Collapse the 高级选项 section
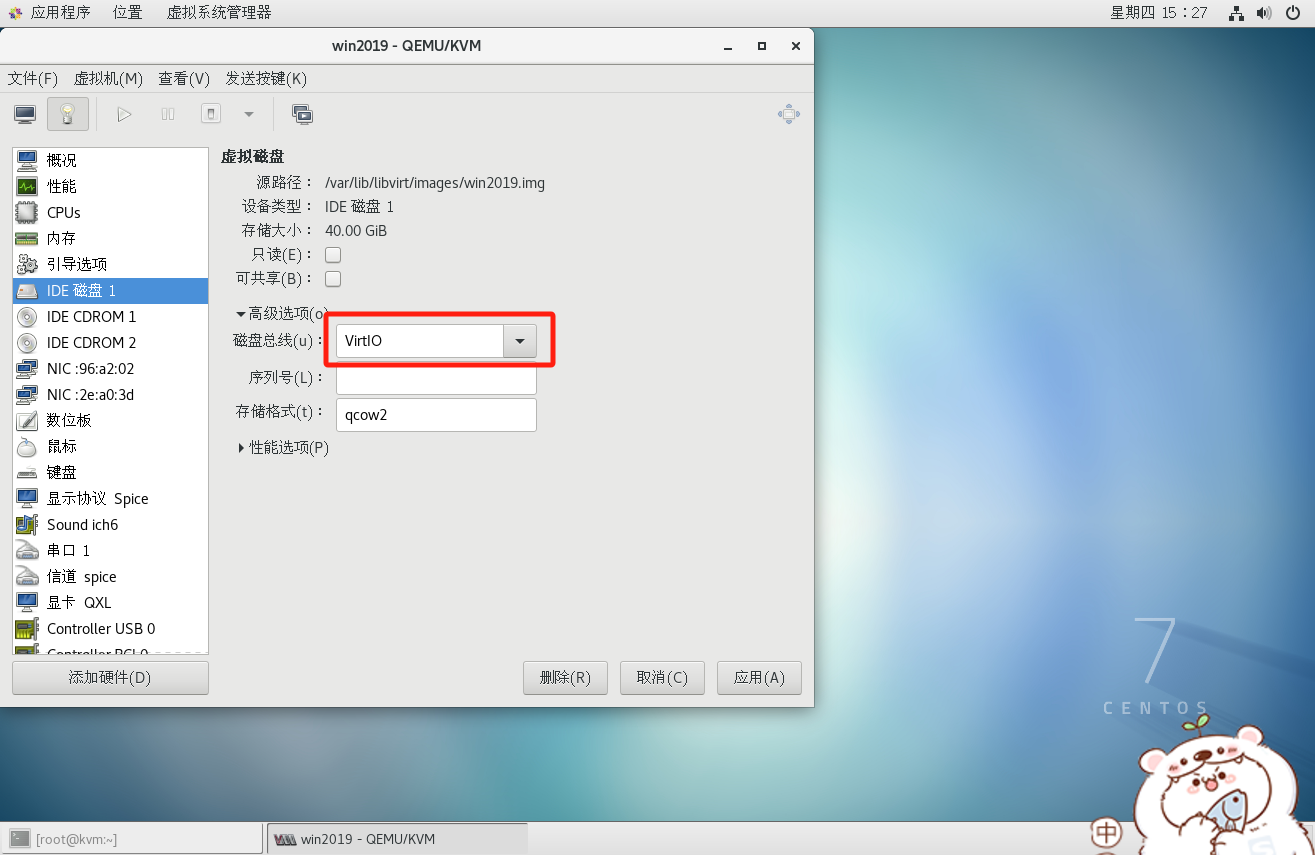1315x855 pixels. click(282, 314)
